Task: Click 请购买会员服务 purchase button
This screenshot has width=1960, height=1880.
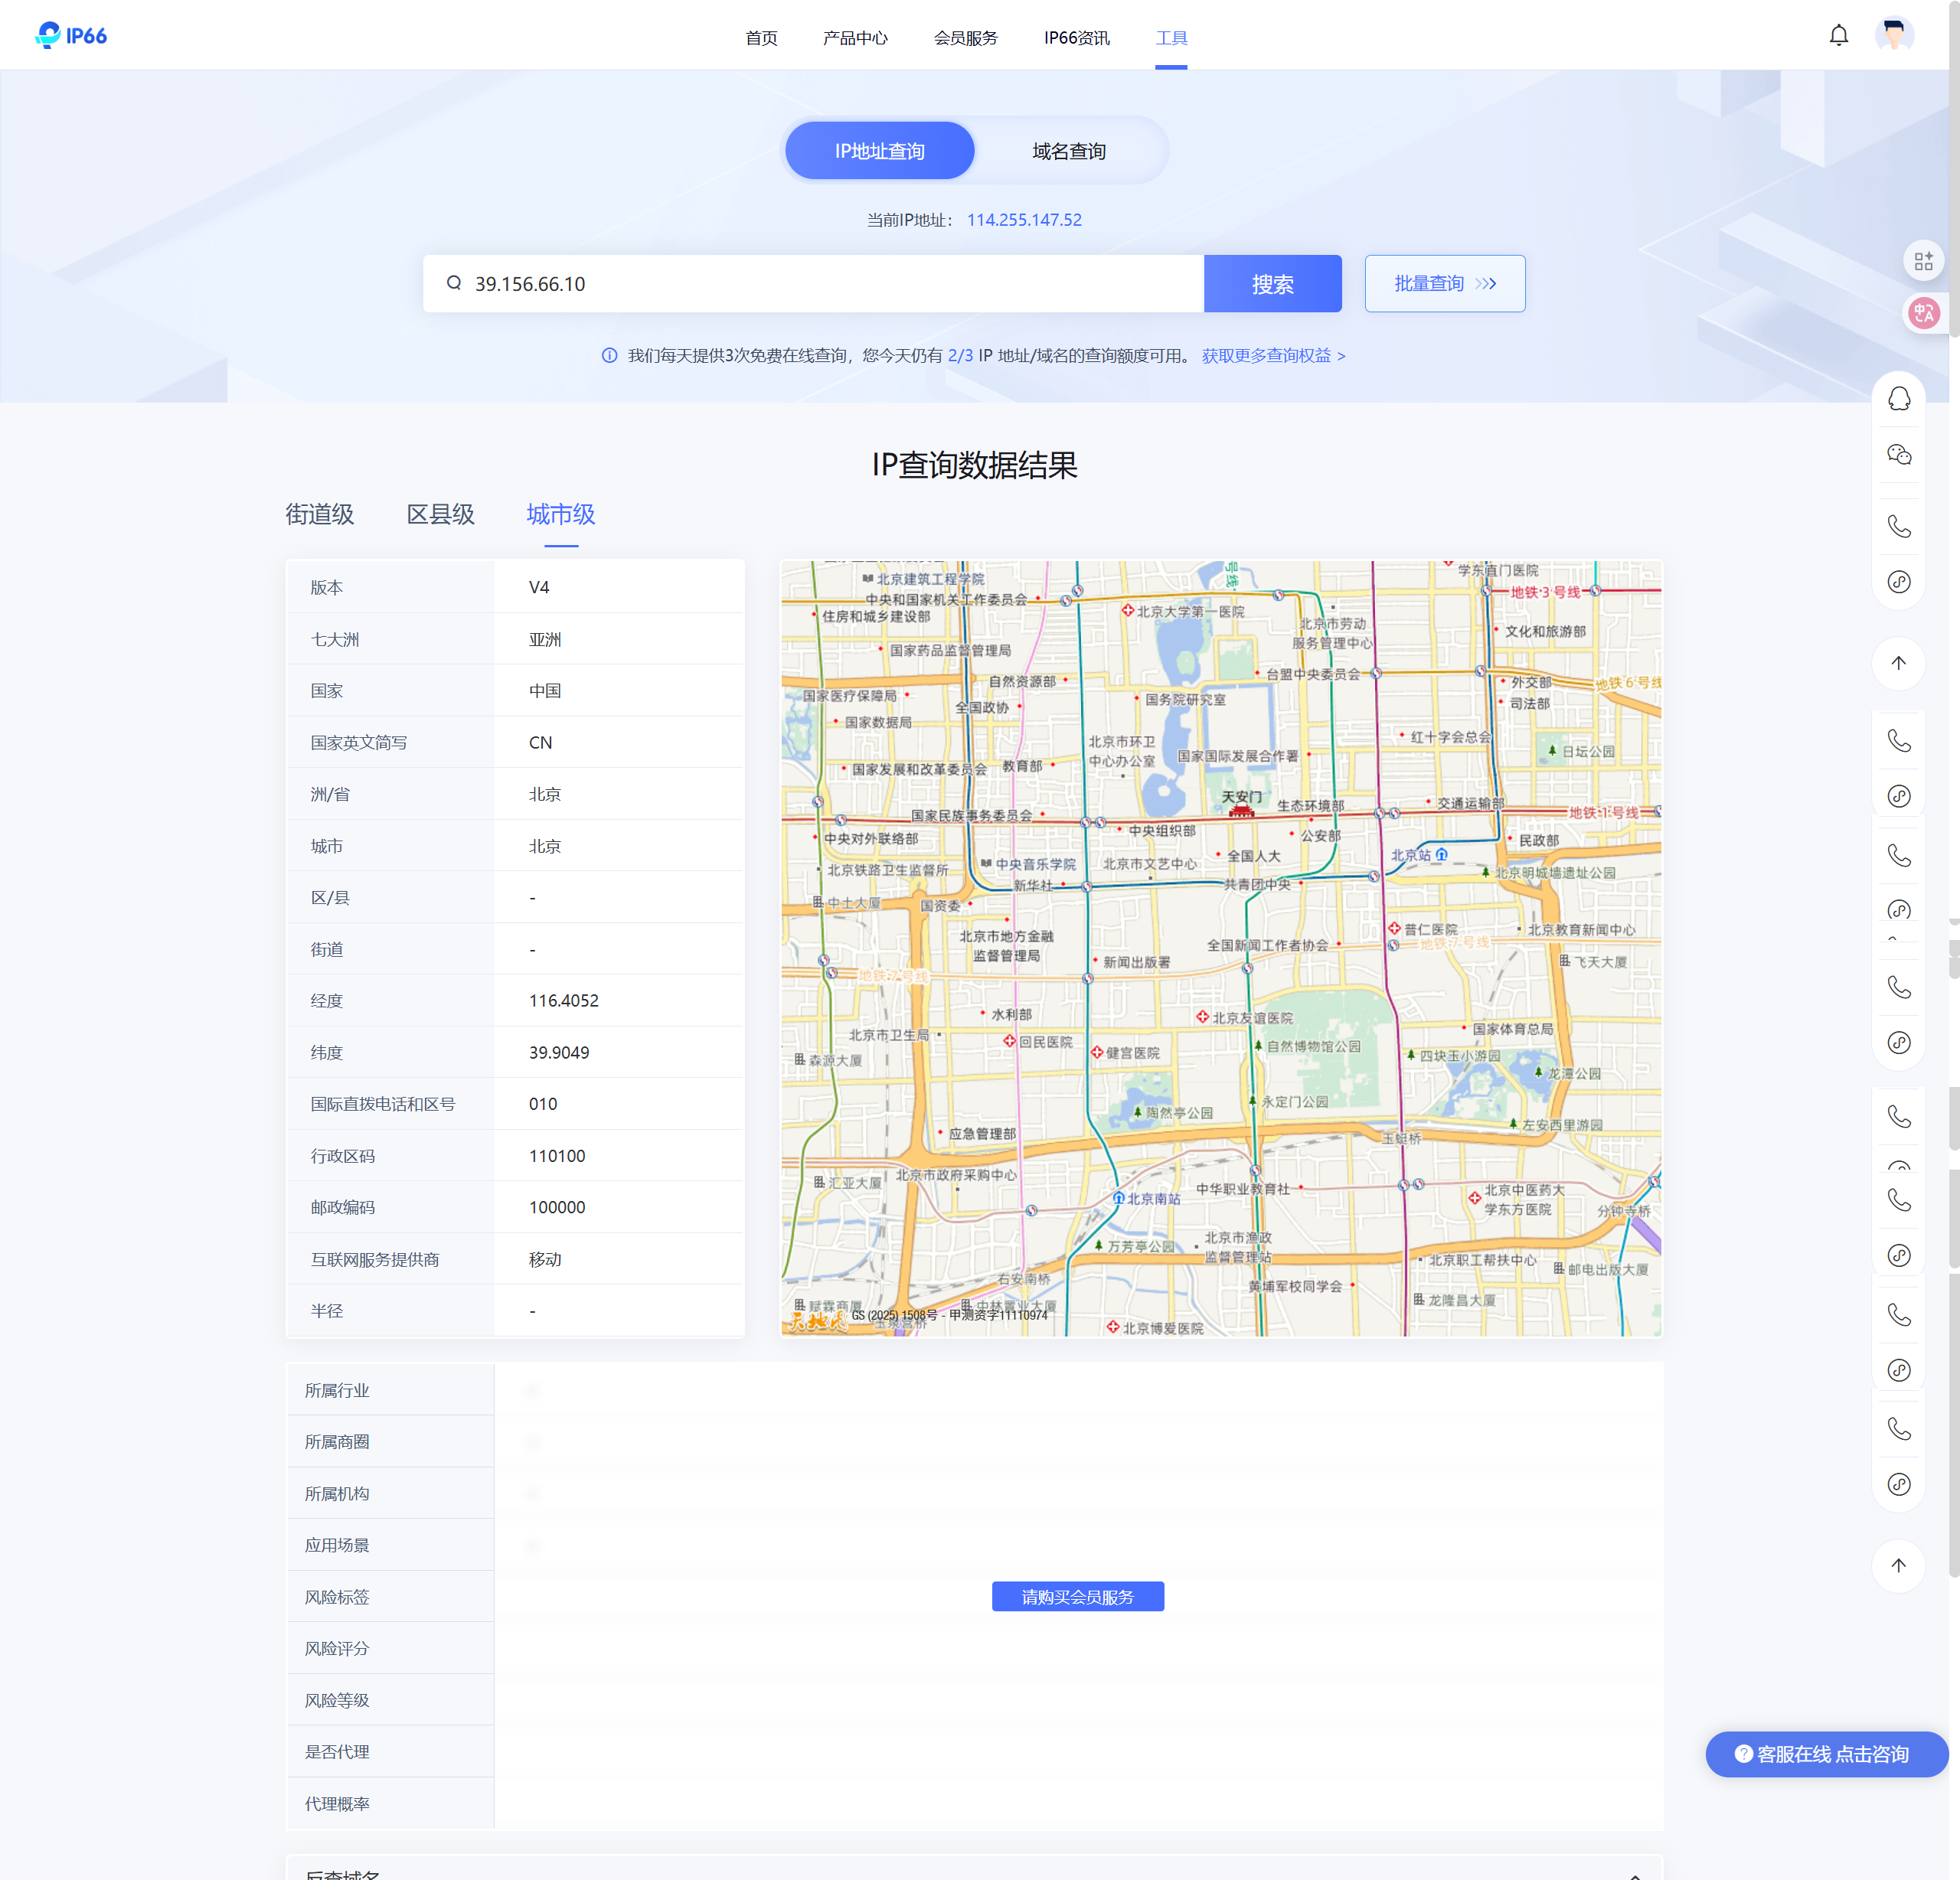Action: pos(1077,1596)
